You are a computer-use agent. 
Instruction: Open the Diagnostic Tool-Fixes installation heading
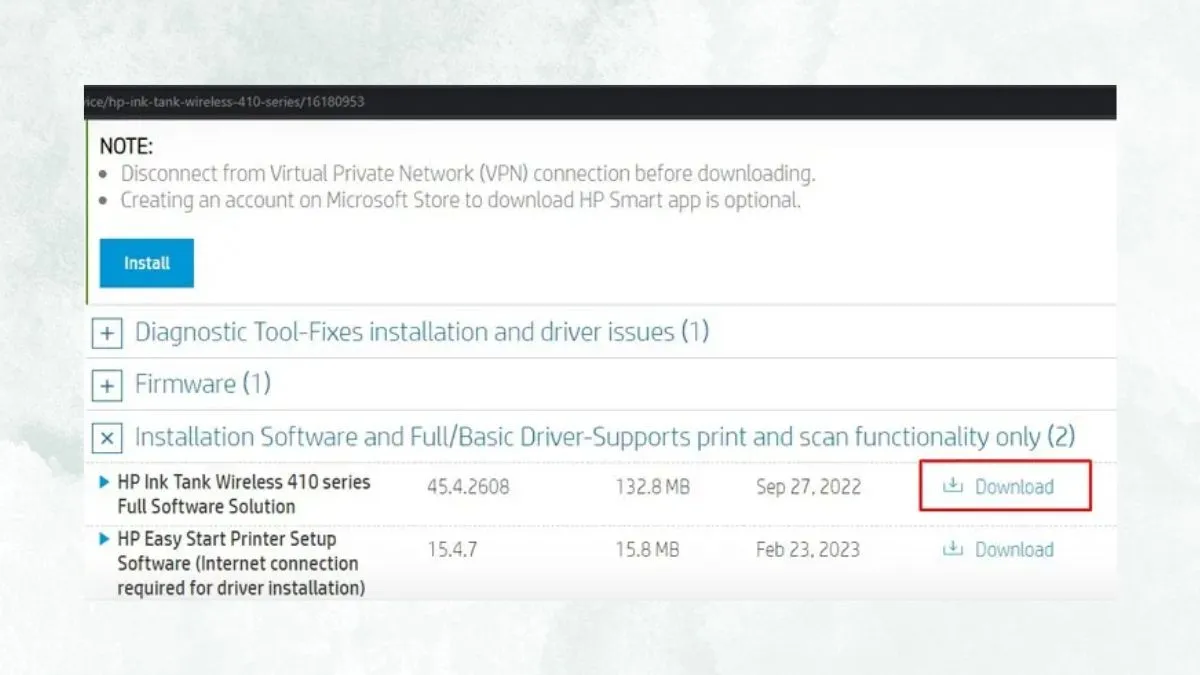[421, 332]
